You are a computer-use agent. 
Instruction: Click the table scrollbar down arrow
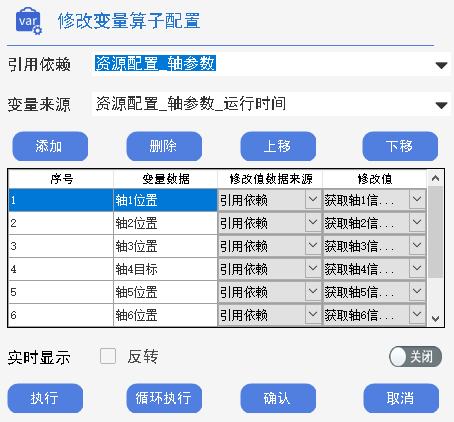click(435, 319)
